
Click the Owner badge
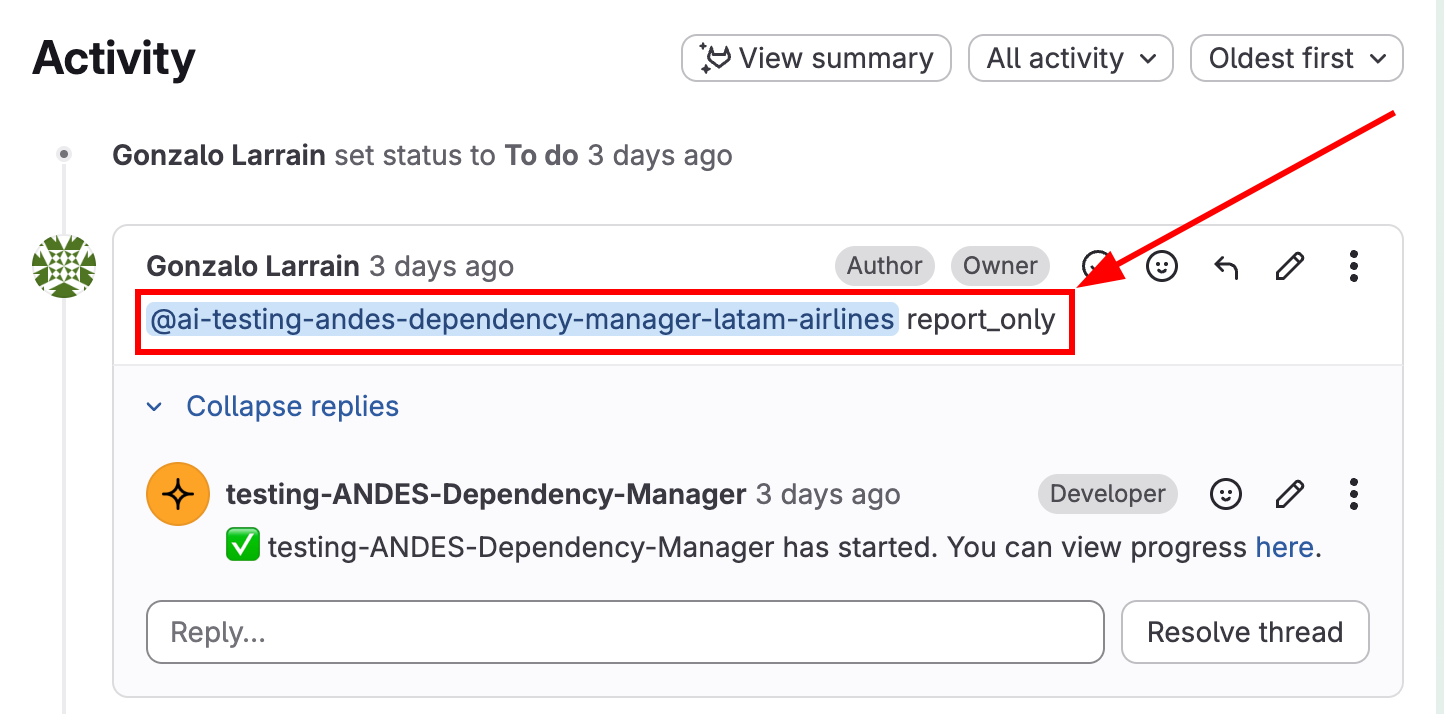point(1000,266)
